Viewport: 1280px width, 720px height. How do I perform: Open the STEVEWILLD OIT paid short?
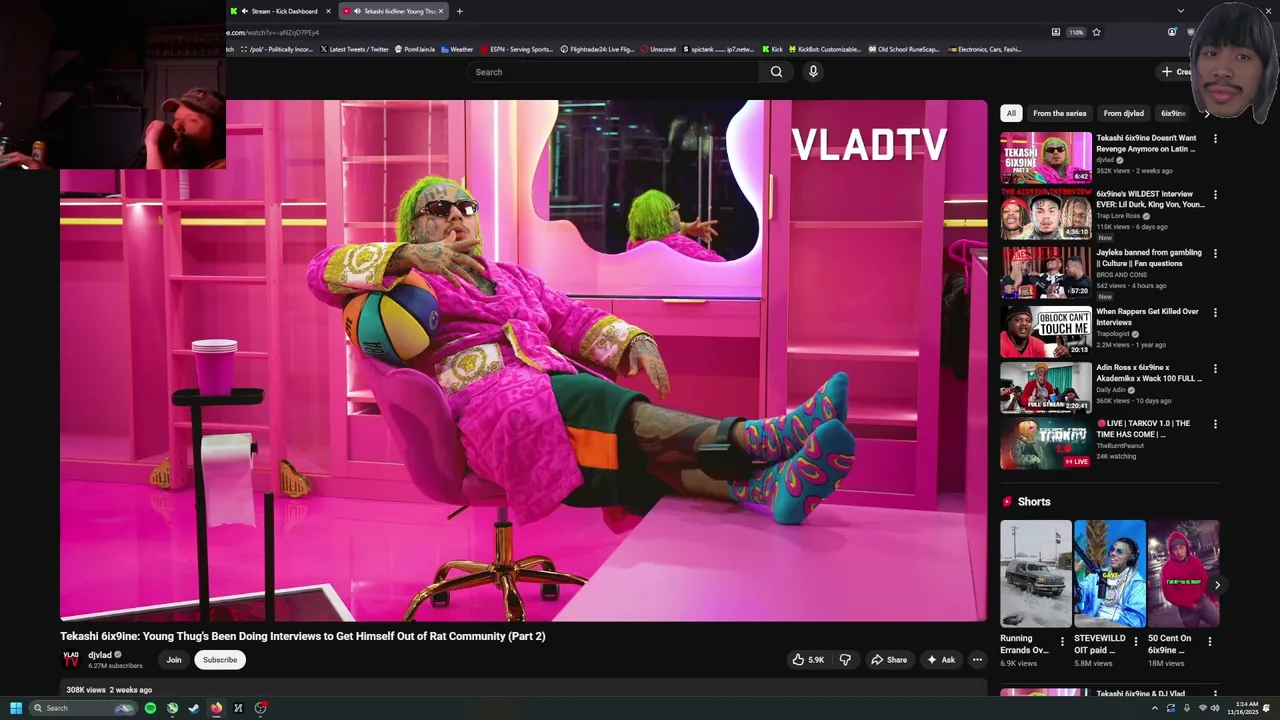click(1109, 573)
